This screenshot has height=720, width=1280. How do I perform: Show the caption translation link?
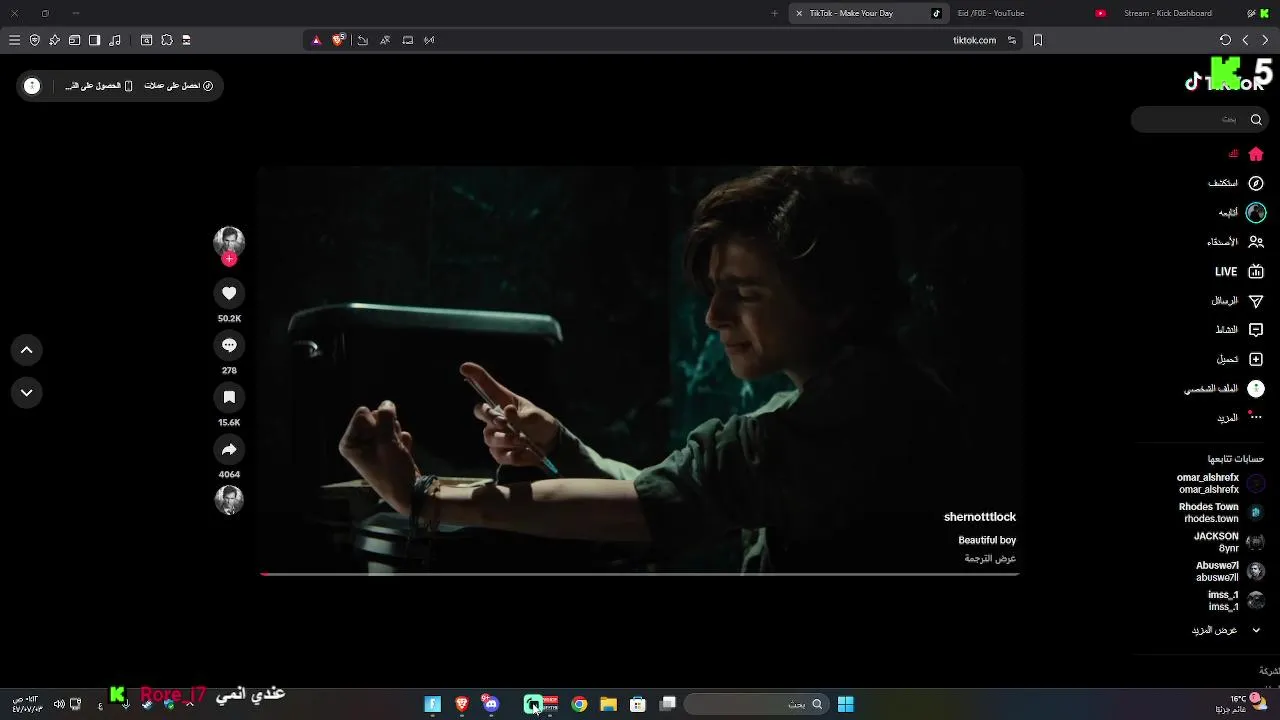[990, 558]
